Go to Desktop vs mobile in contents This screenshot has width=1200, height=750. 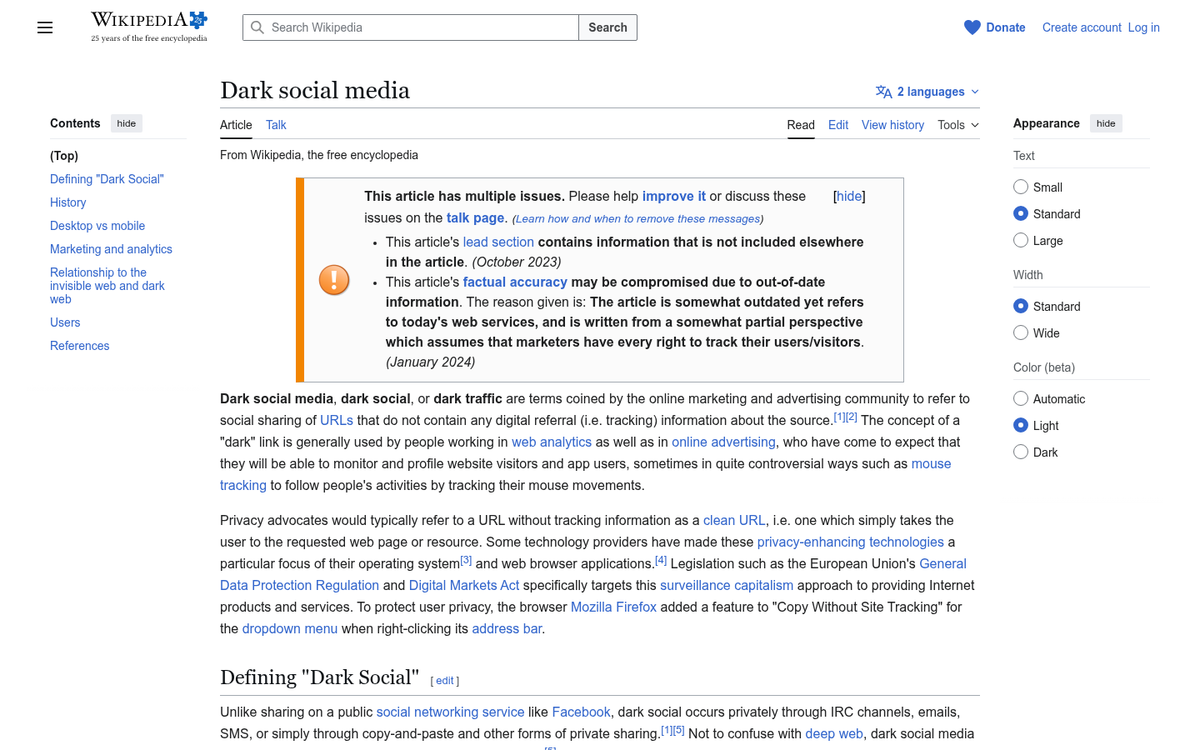click(x=97, y=226)
